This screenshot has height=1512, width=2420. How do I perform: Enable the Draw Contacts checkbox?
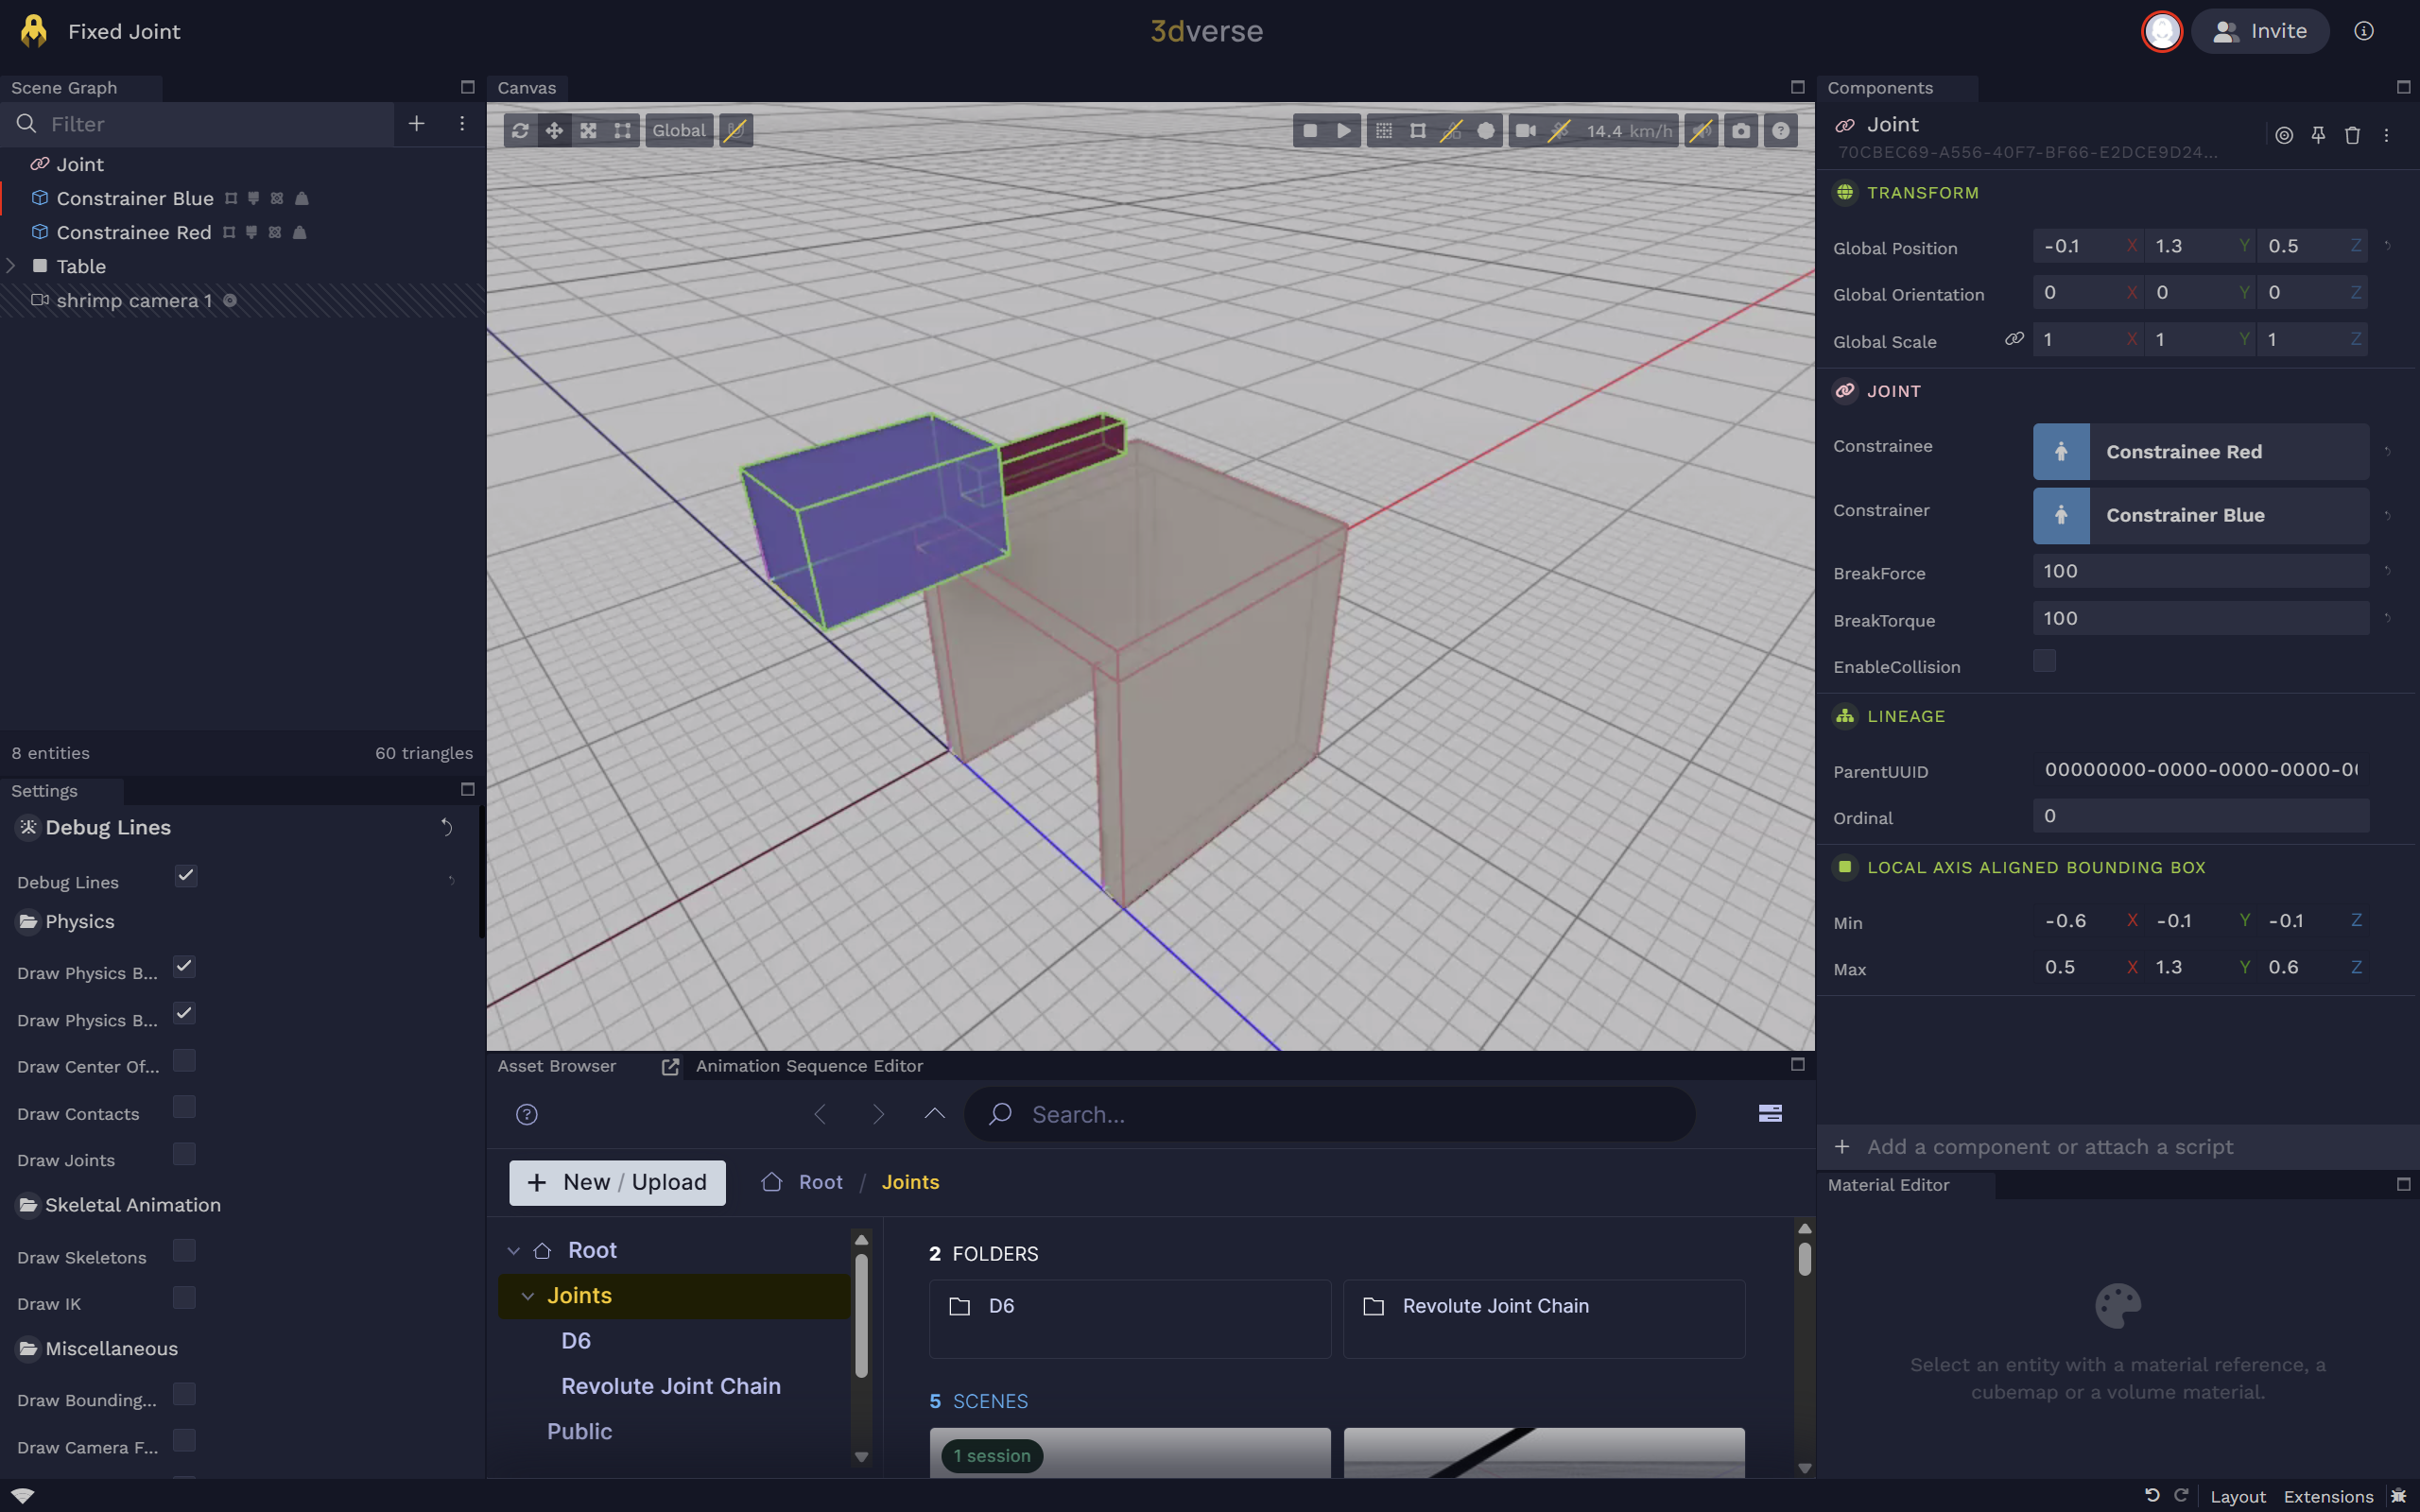click(x=184, y=1107)
